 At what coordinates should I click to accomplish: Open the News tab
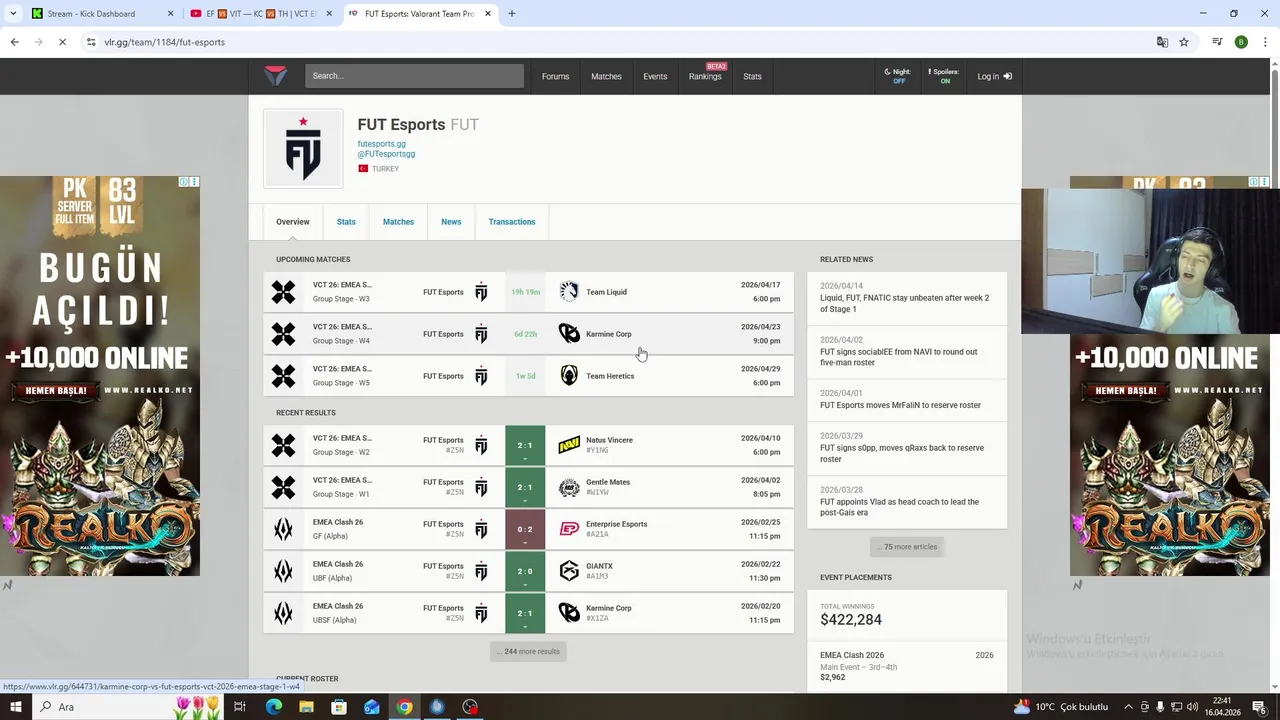[x=451, y=222]
